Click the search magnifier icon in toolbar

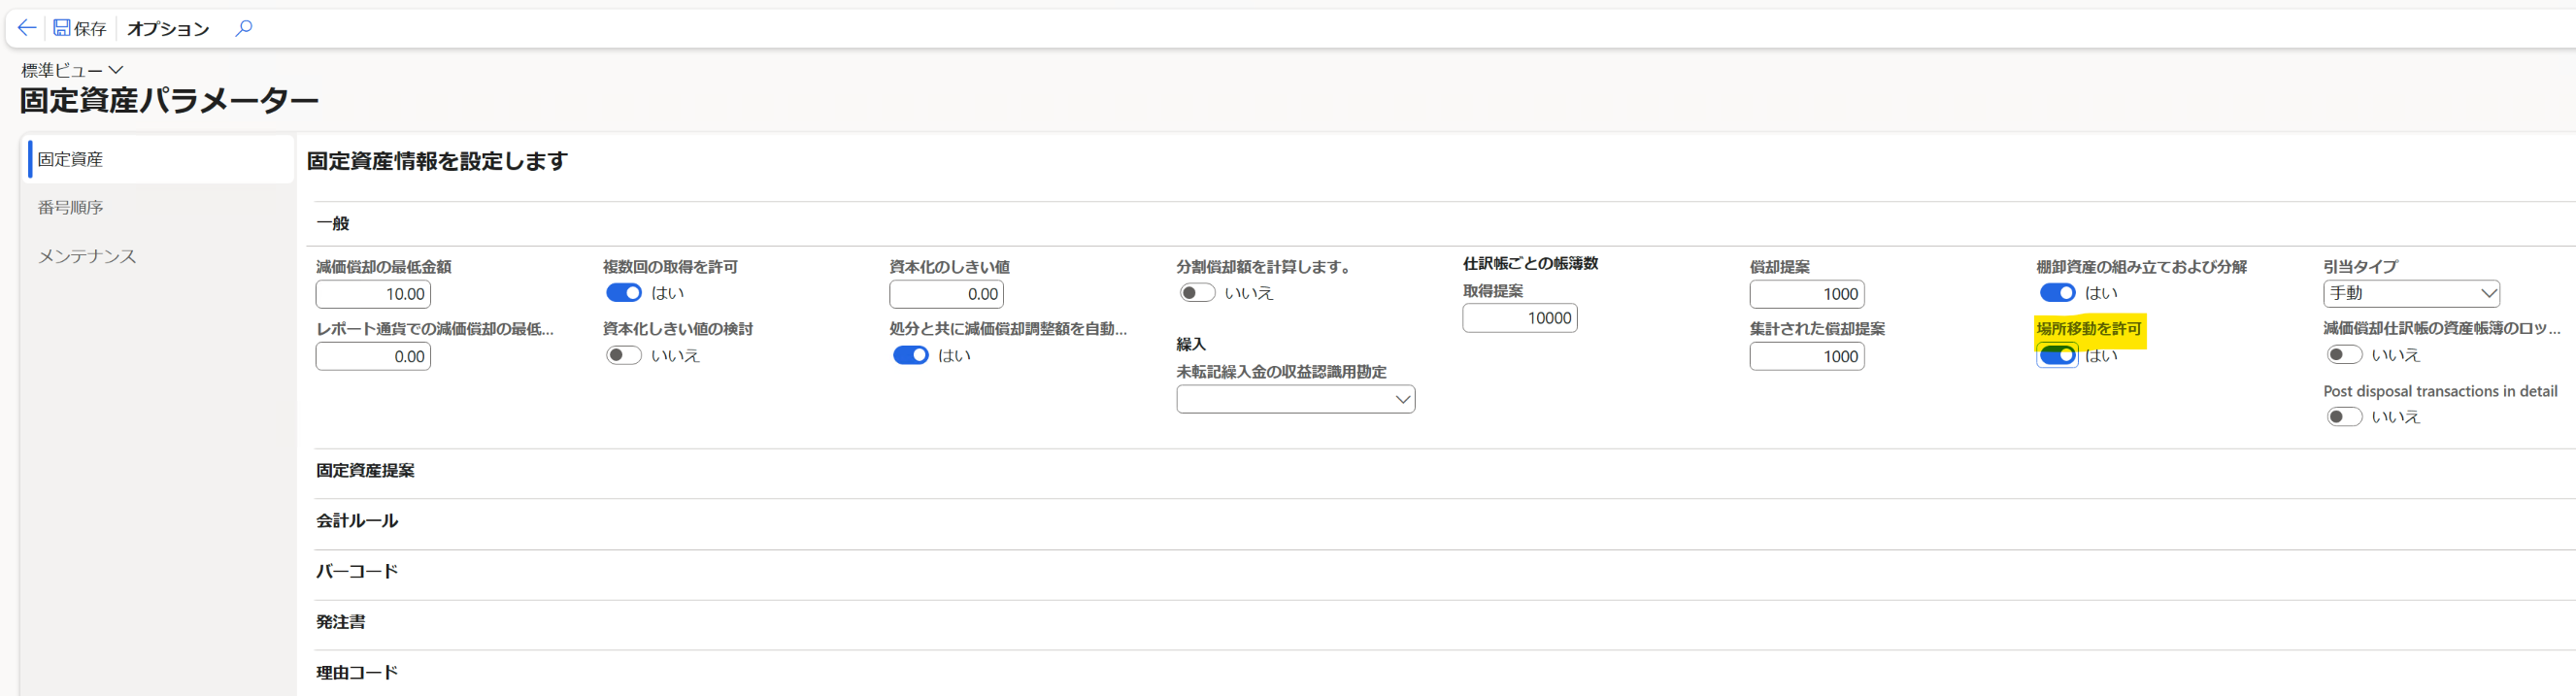click(x=244, y=28)
